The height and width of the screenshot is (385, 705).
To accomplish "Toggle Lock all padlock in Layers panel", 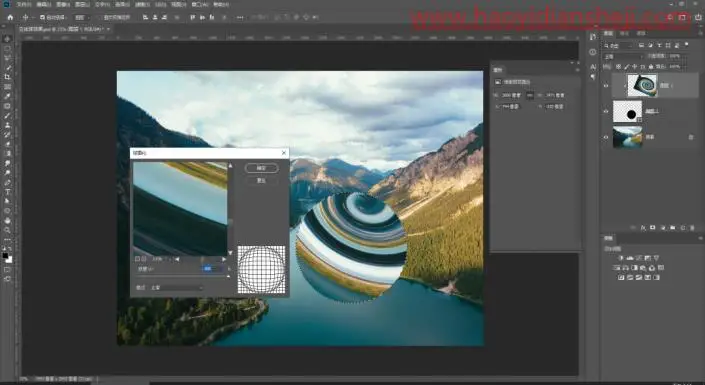I will pos(651,67).
